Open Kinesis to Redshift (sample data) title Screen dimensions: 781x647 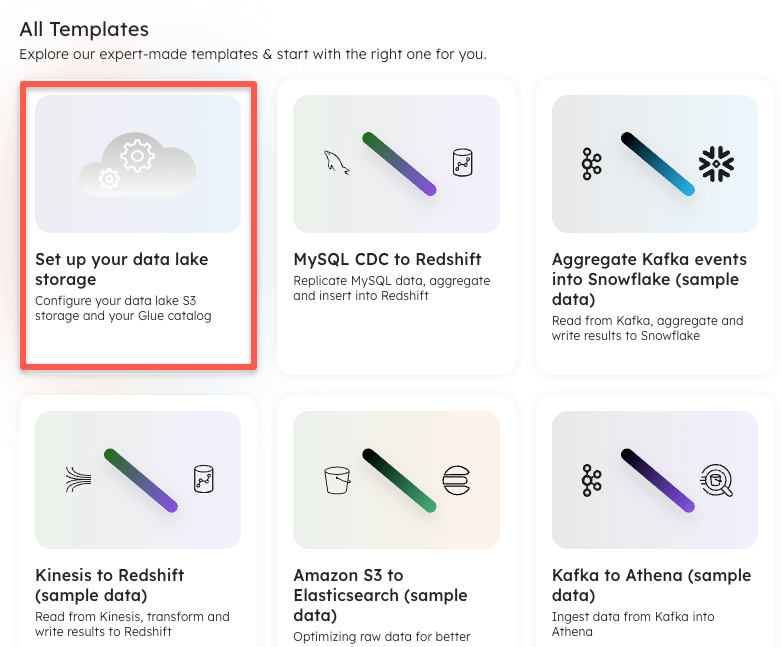click(x=110, y=585)
